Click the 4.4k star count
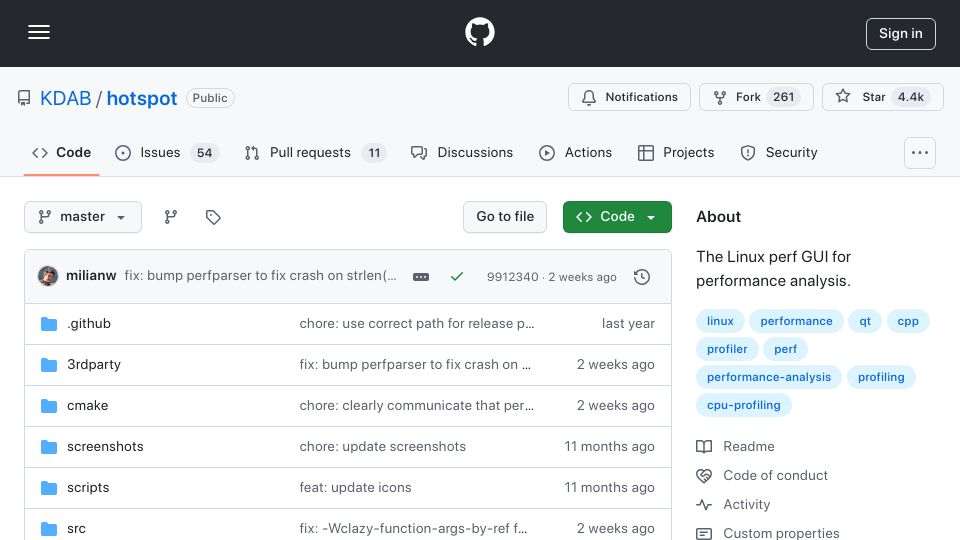 (910, 97)
